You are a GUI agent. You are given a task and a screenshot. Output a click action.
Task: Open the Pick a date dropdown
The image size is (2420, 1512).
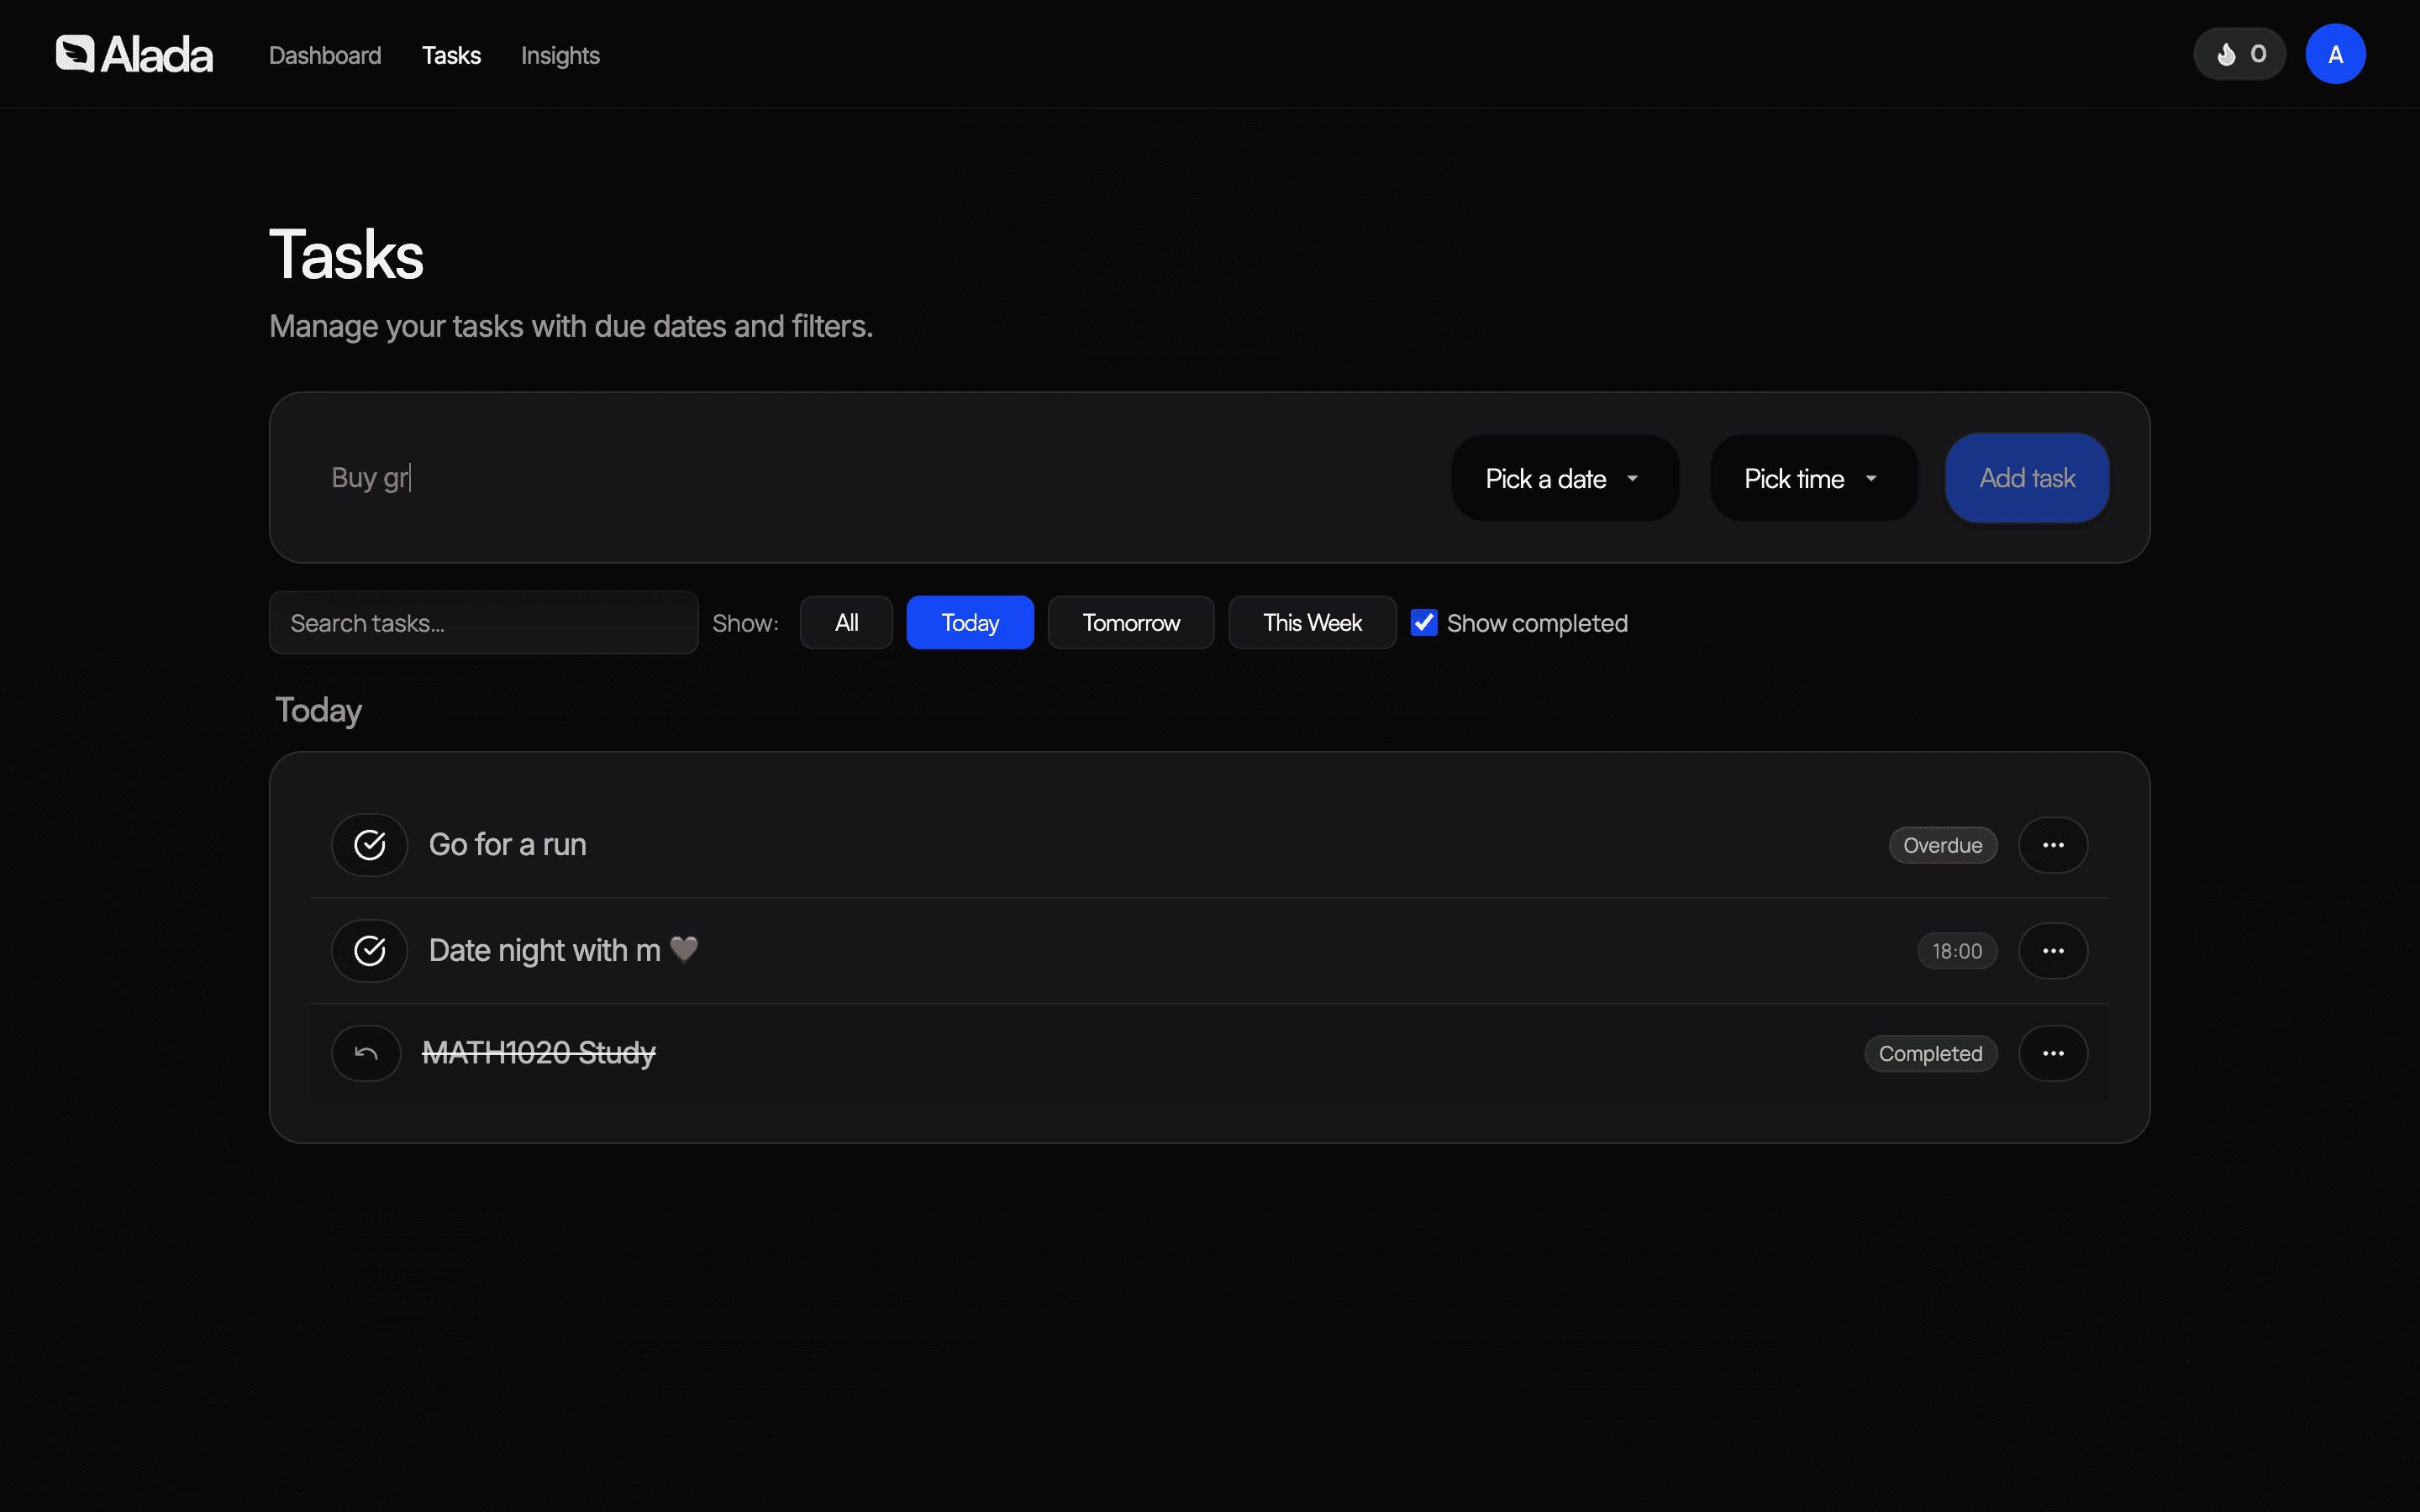coord(1563,478)
